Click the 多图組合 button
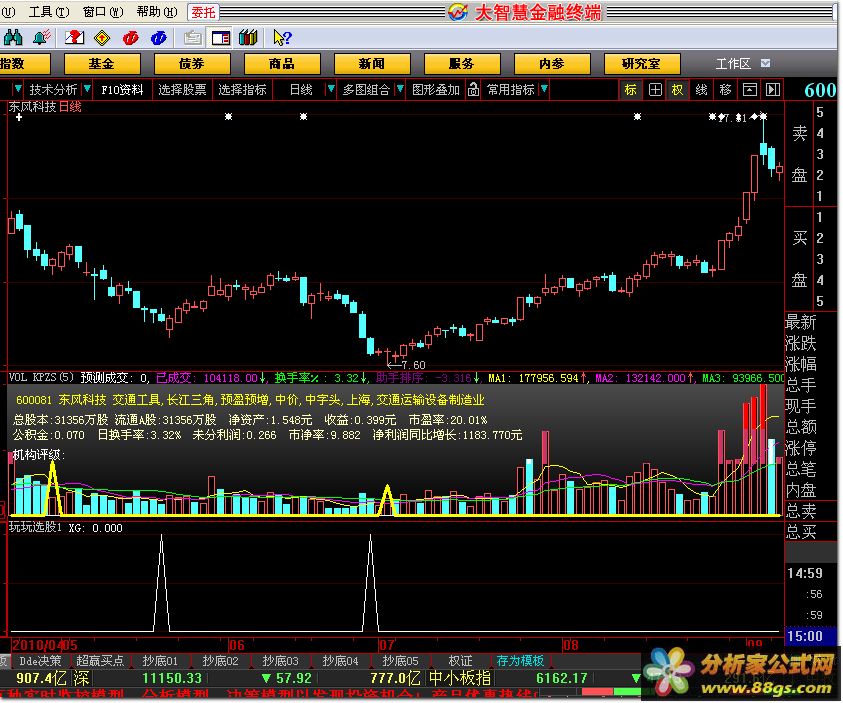 [x=366, y=90]
